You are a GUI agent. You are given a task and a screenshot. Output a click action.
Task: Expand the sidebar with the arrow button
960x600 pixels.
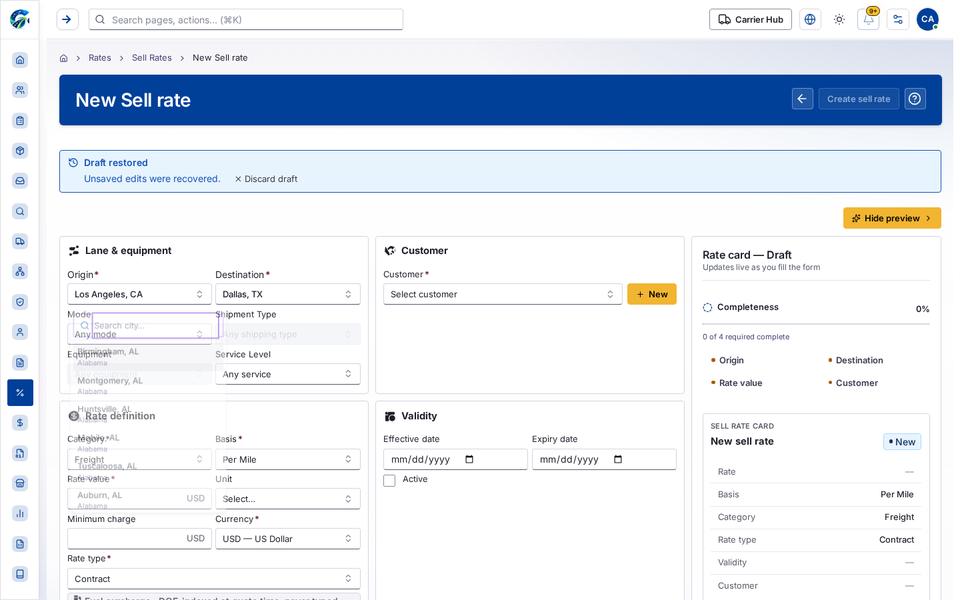(x=67, y=20)
